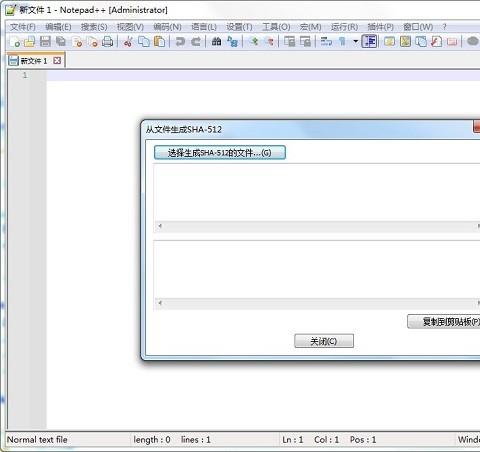Open the 设置(T) menu
The width and height of the screenshot is (480, 452).
tap(239, 27)
